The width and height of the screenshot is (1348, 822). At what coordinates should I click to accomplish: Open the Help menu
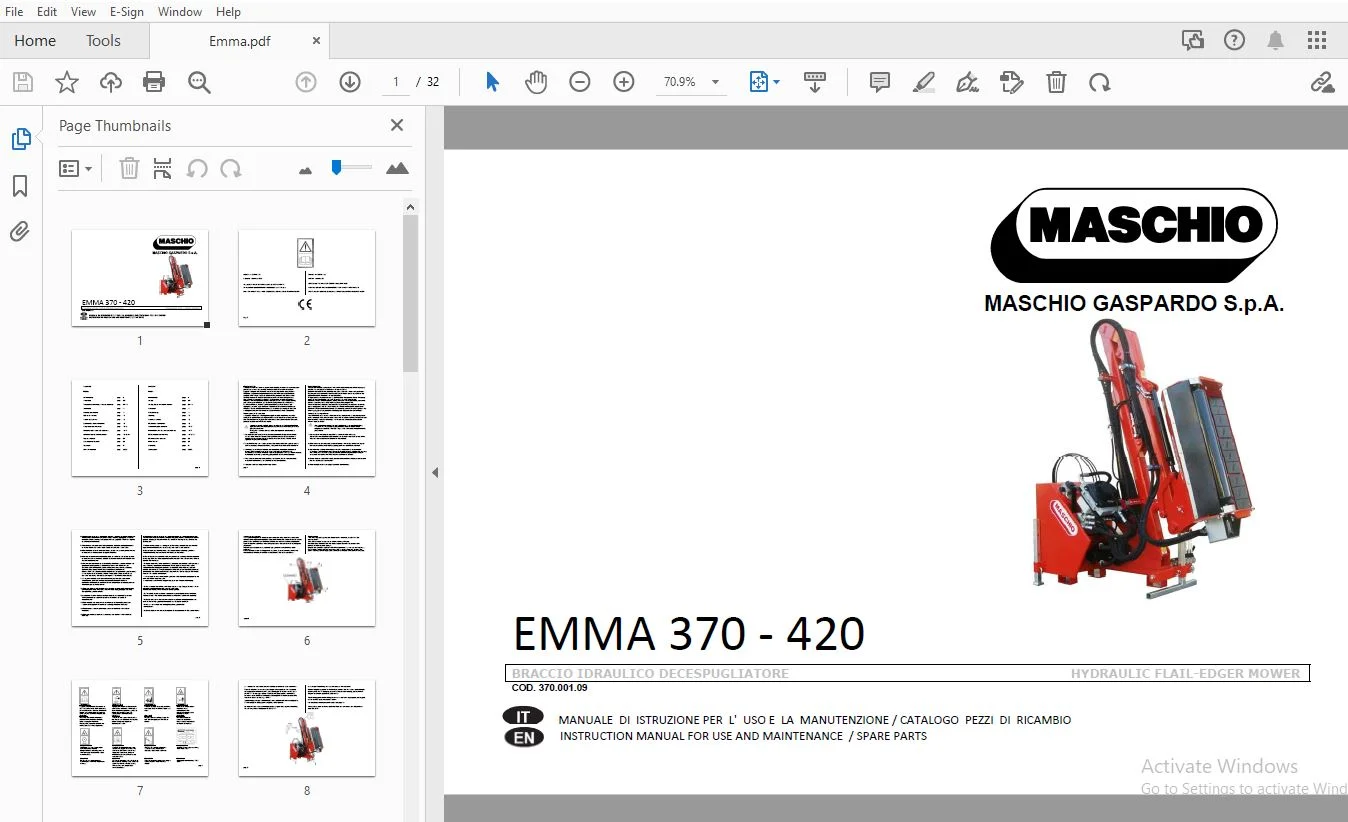[x=228, y=11]
